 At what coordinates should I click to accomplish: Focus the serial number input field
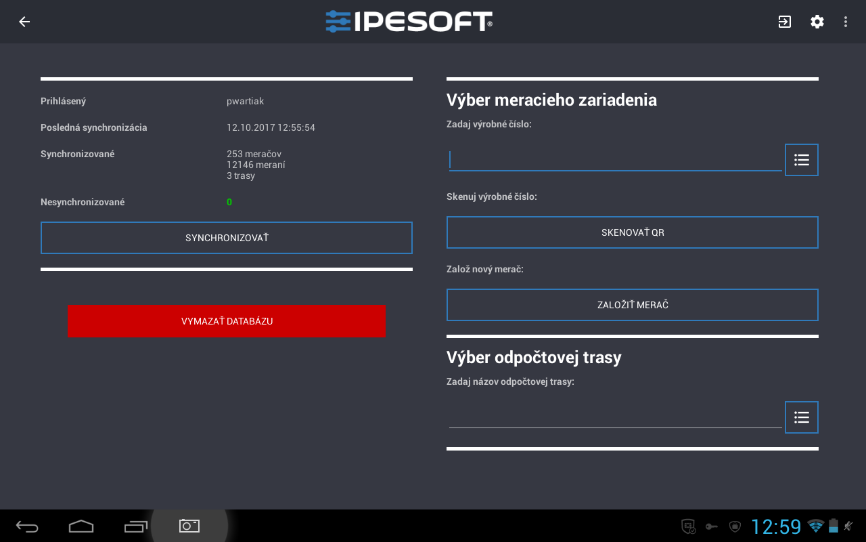coord(615,160)
